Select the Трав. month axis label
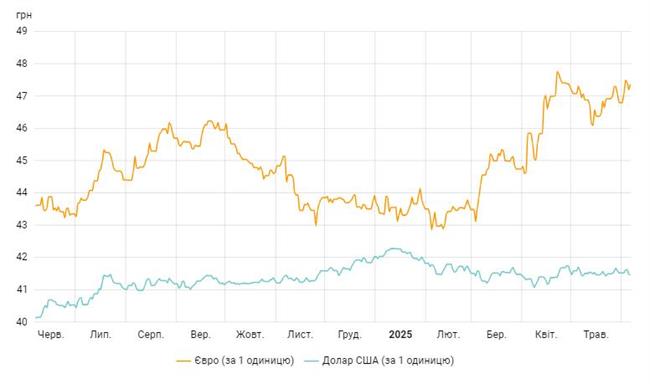Image resolution: width=650 pixels, height=384 pixels. tap(596, 334)
